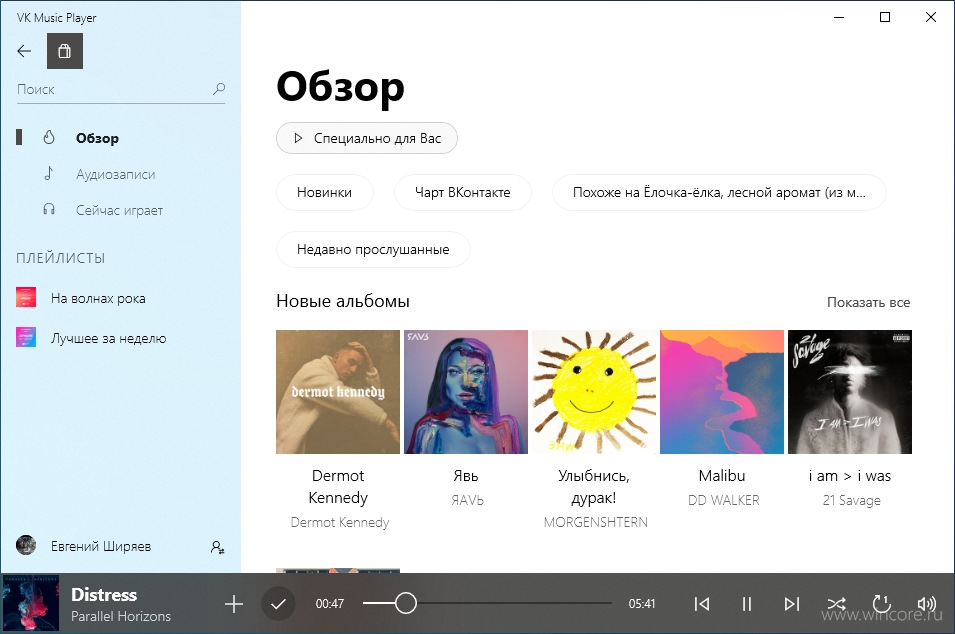This screenshot has width=955, height=634.
Task: Open the Malibu album cover
Action: click(722, 392)
